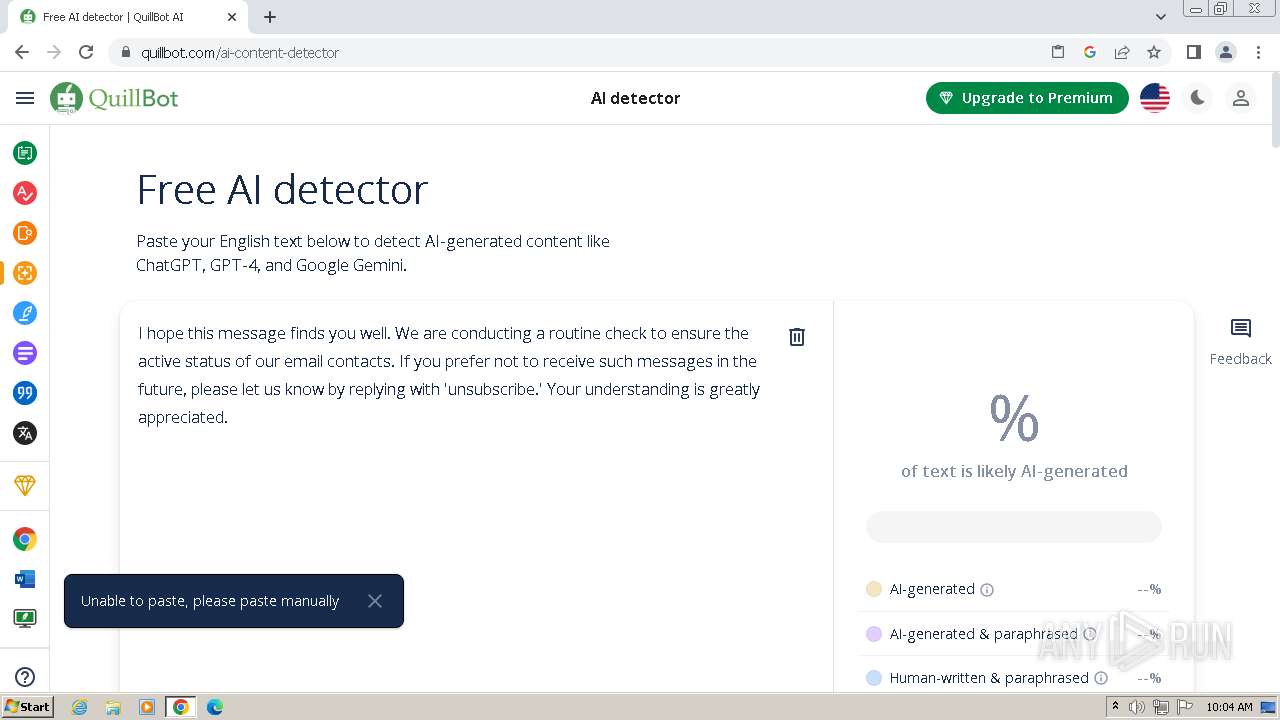This screenshot has width=1280, height=720.
Task: Open the Citation Generator quote icon
Action: pos(25,393)
